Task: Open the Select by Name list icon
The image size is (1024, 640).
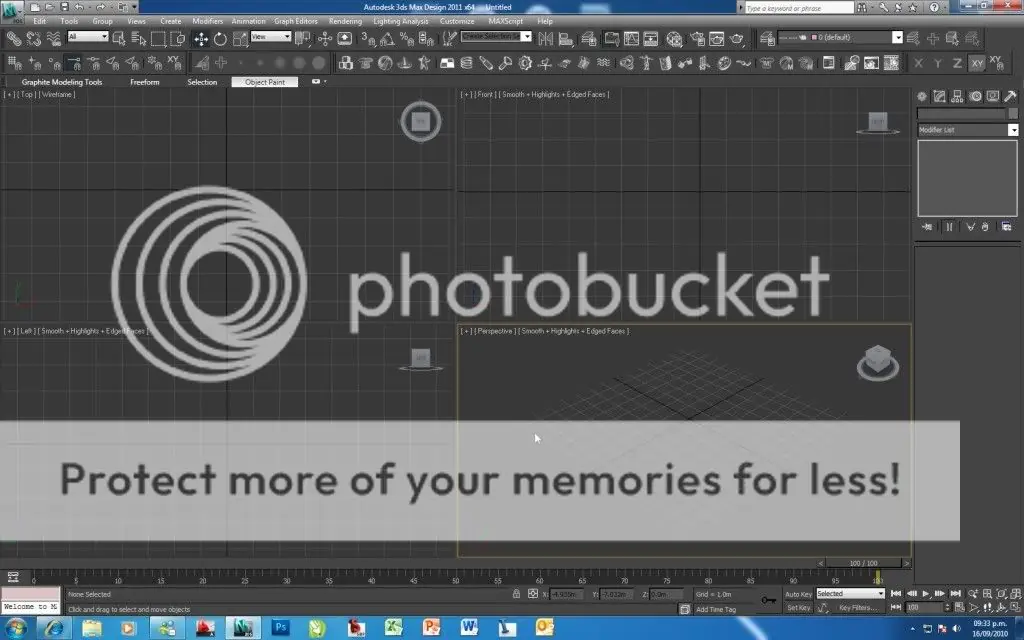Action: point(138,39)
